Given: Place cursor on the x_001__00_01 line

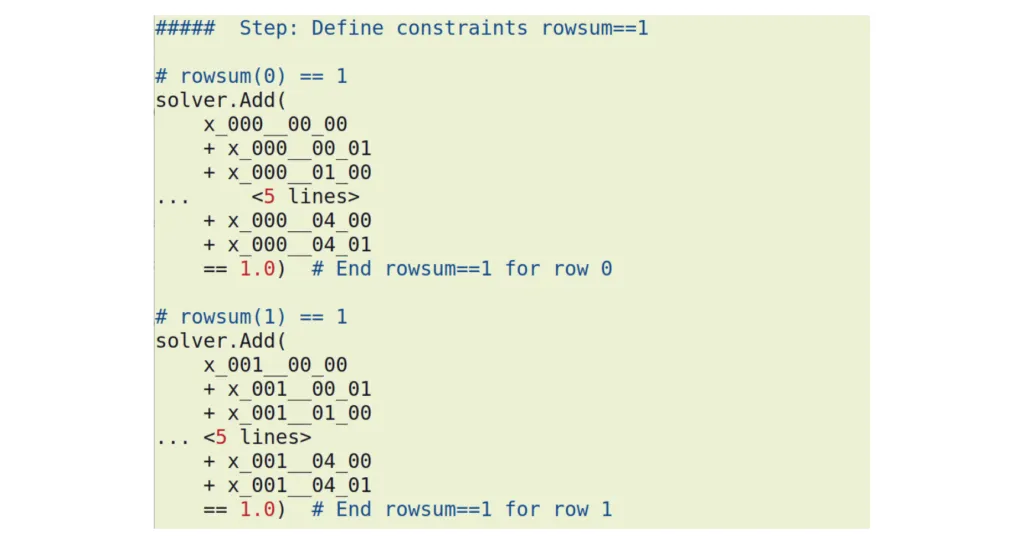Looking at the screenshot, I should (x=299, y=389).
